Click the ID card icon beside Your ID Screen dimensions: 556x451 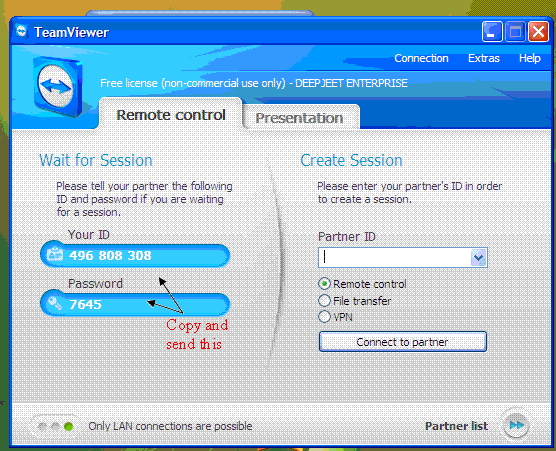tap(55, 255)
